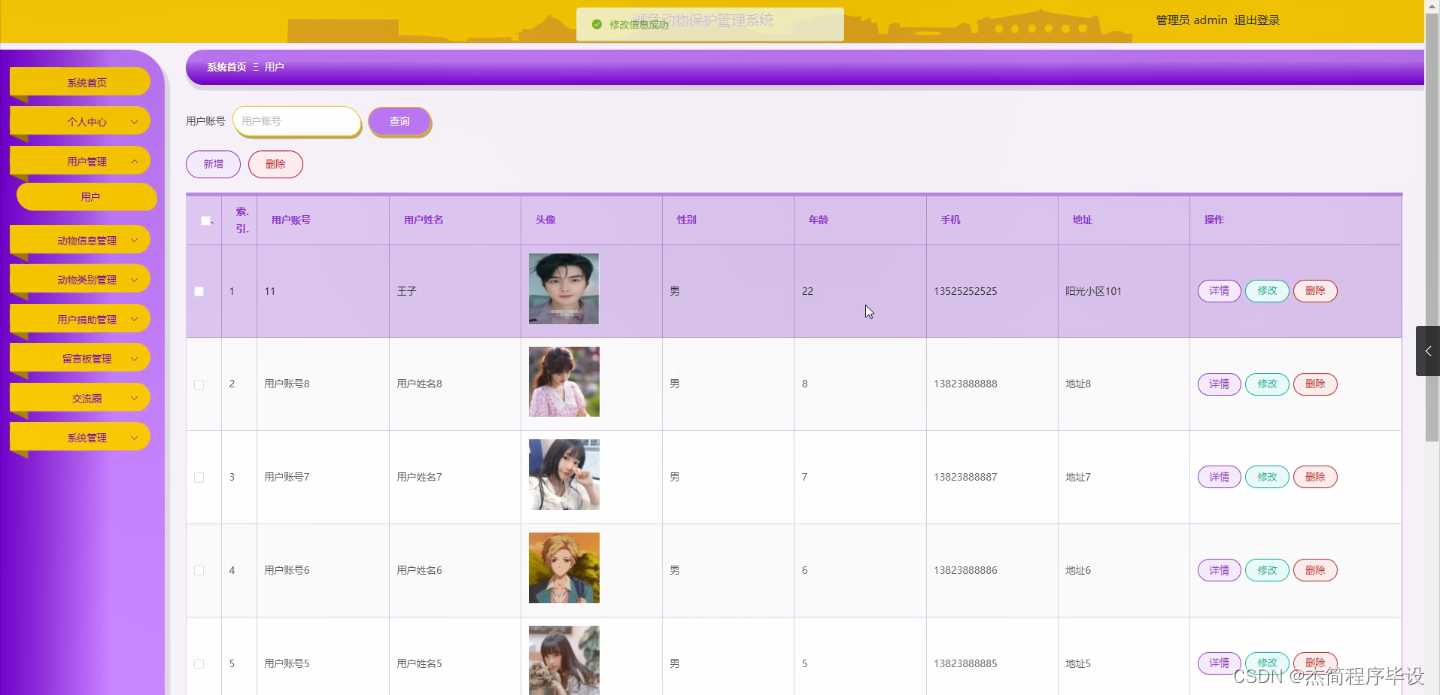Click phone number 13823888888
1440x695 pixels.
pyautogui.click(x=965, y=384)
